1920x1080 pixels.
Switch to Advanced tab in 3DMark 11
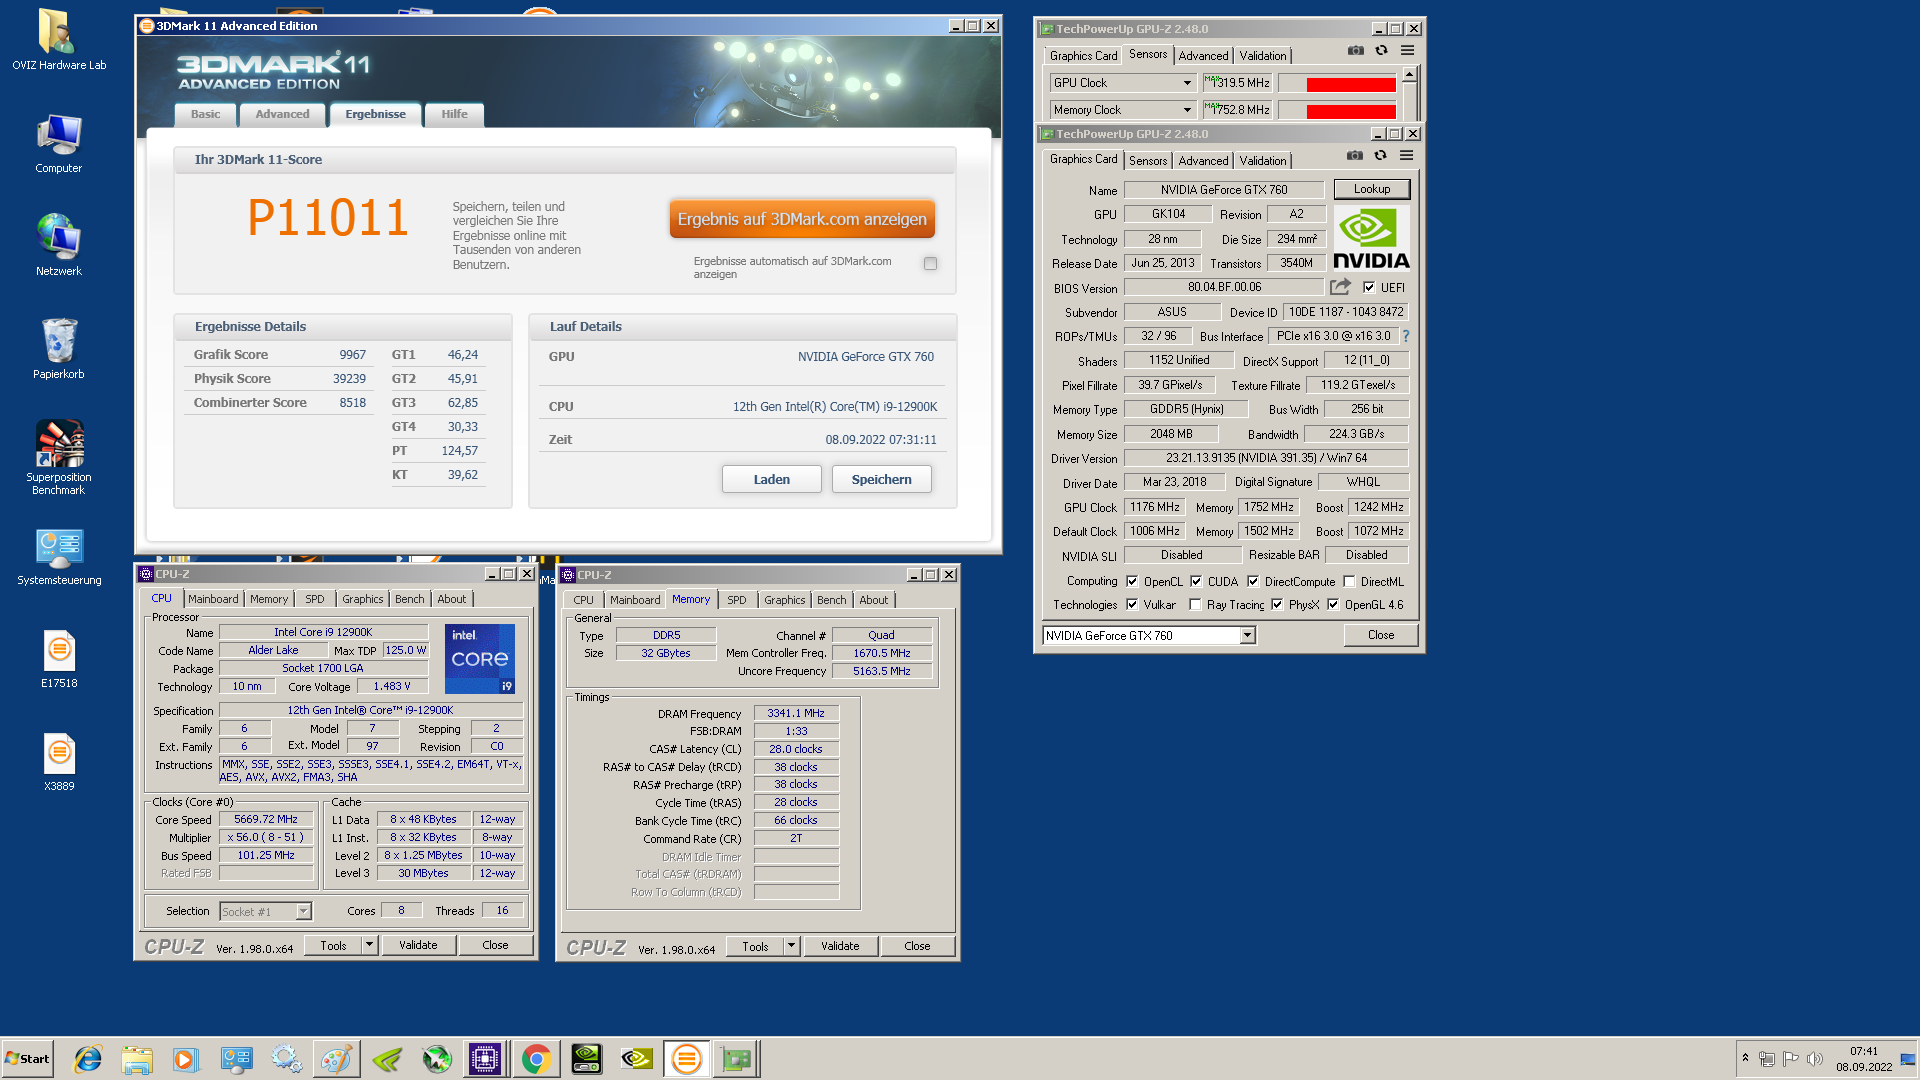click(282, 114)
